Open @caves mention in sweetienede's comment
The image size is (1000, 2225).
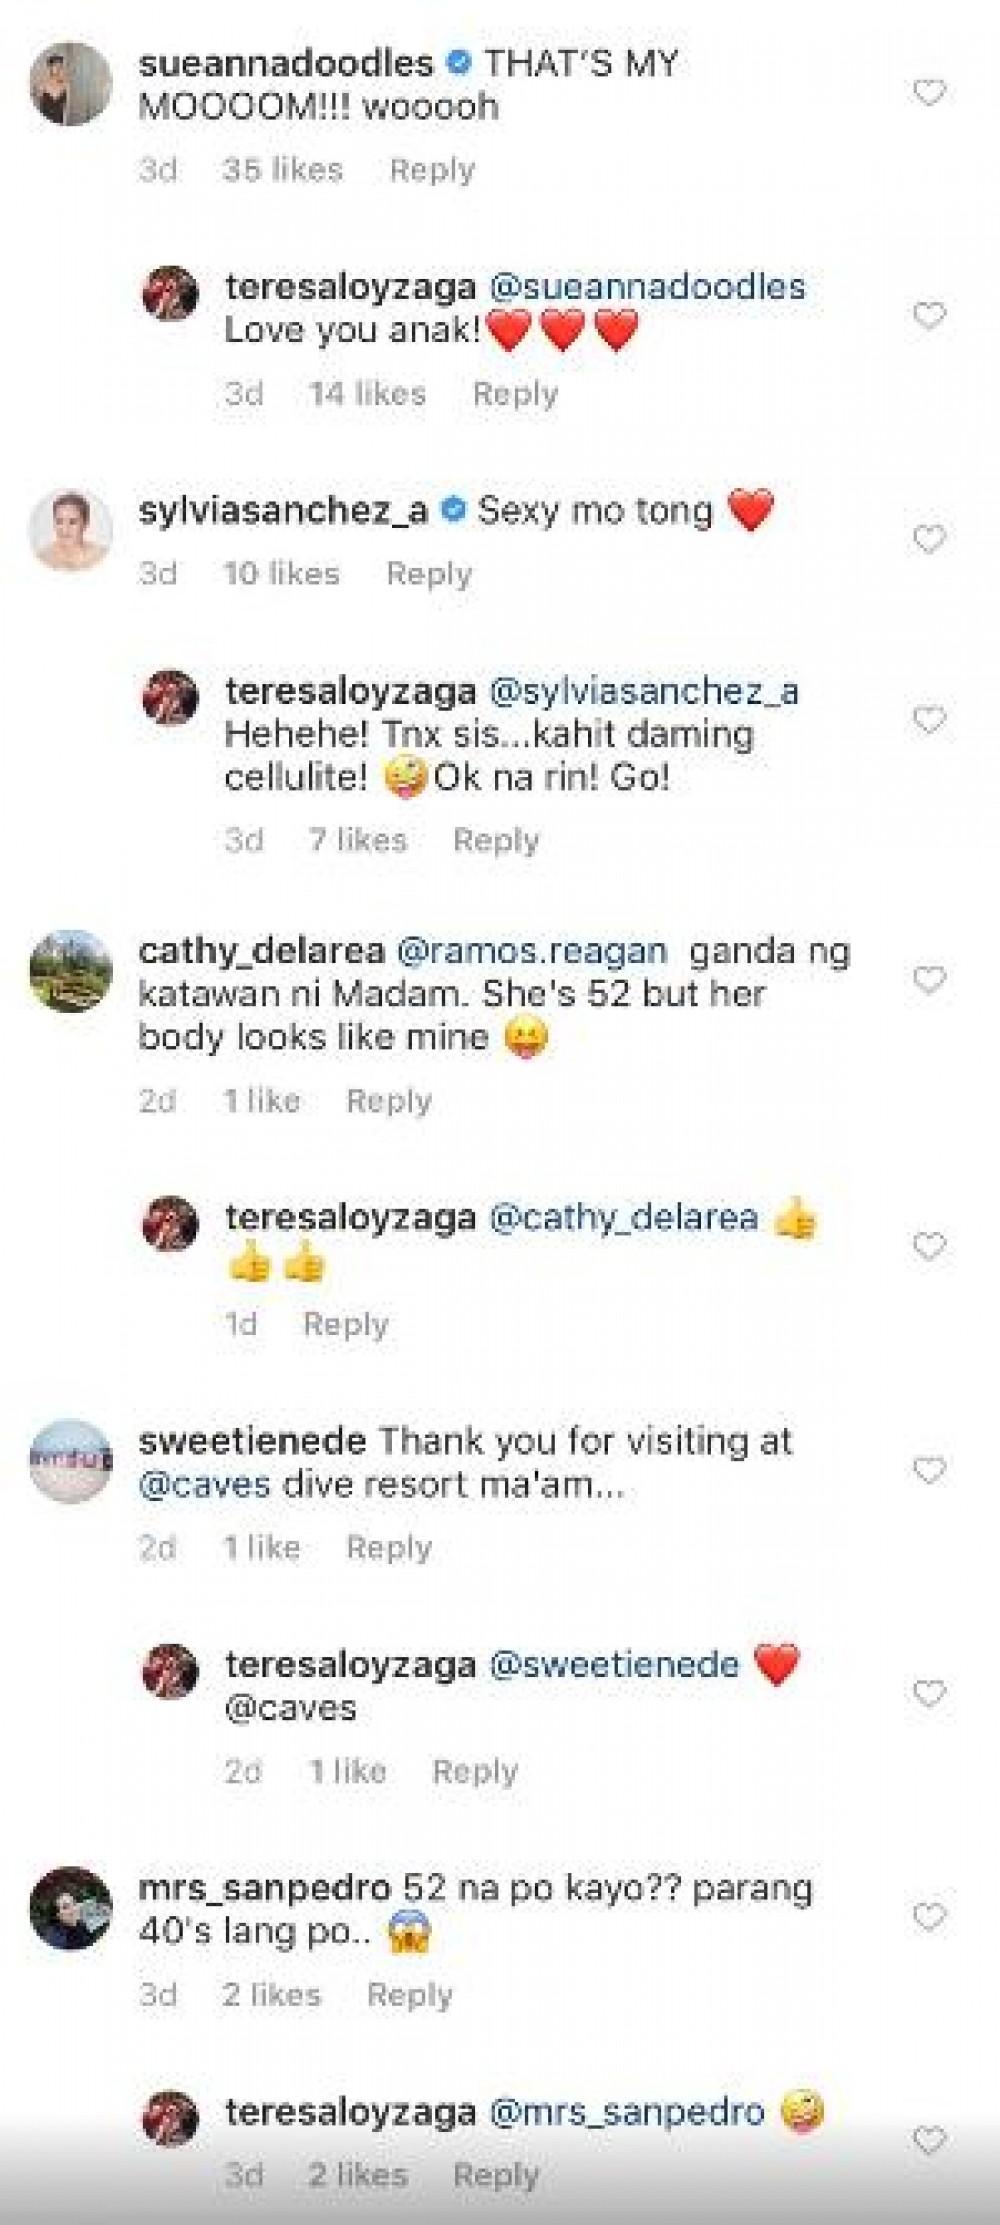[205, 1484]
